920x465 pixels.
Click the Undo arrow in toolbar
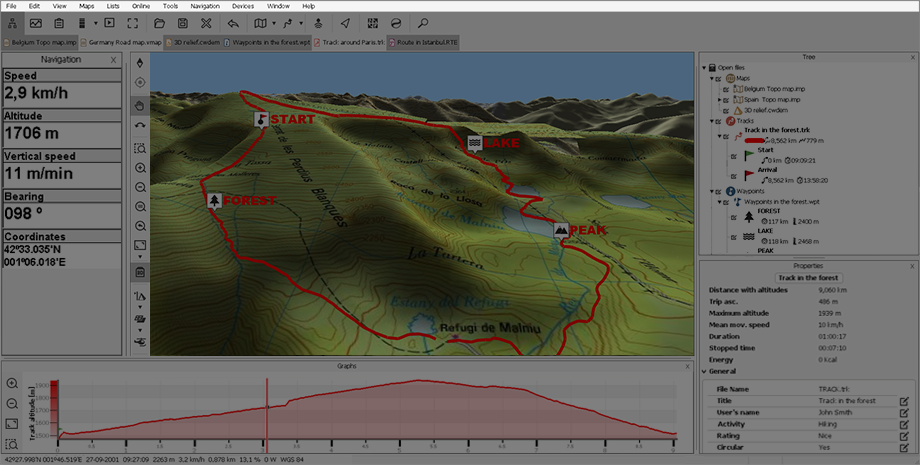(233, 22)
